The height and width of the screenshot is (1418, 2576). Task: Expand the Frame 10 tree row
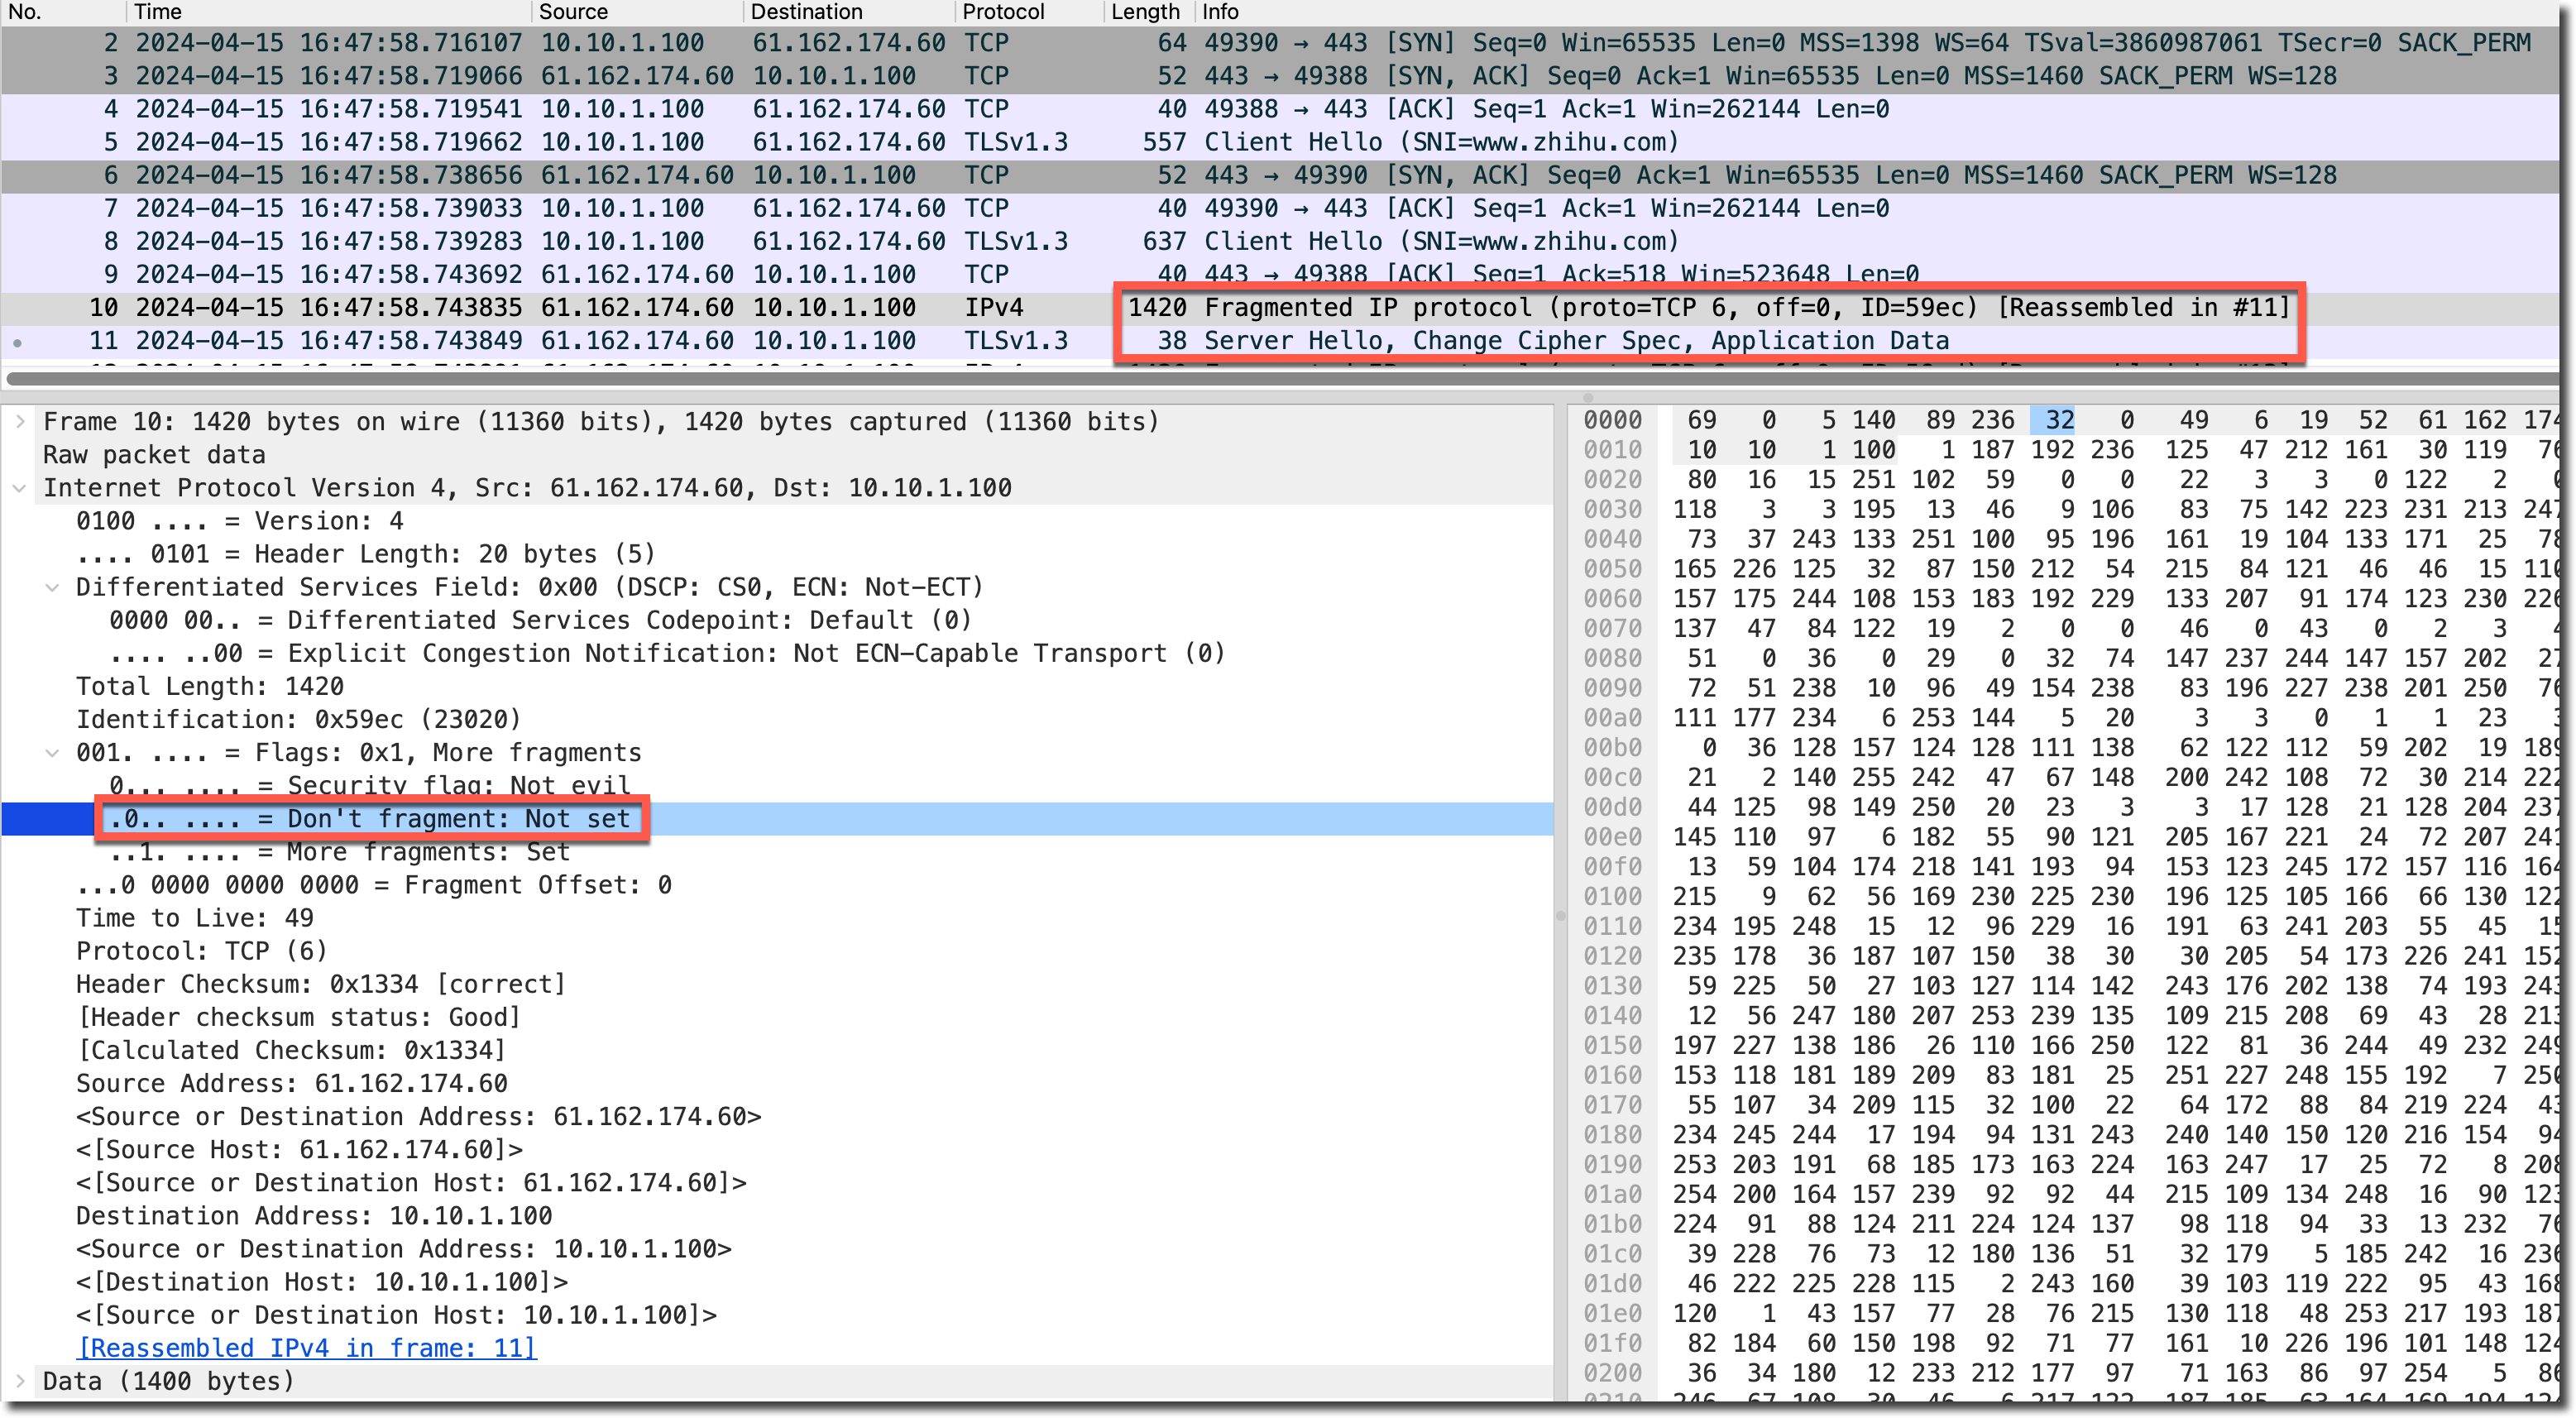19,422
